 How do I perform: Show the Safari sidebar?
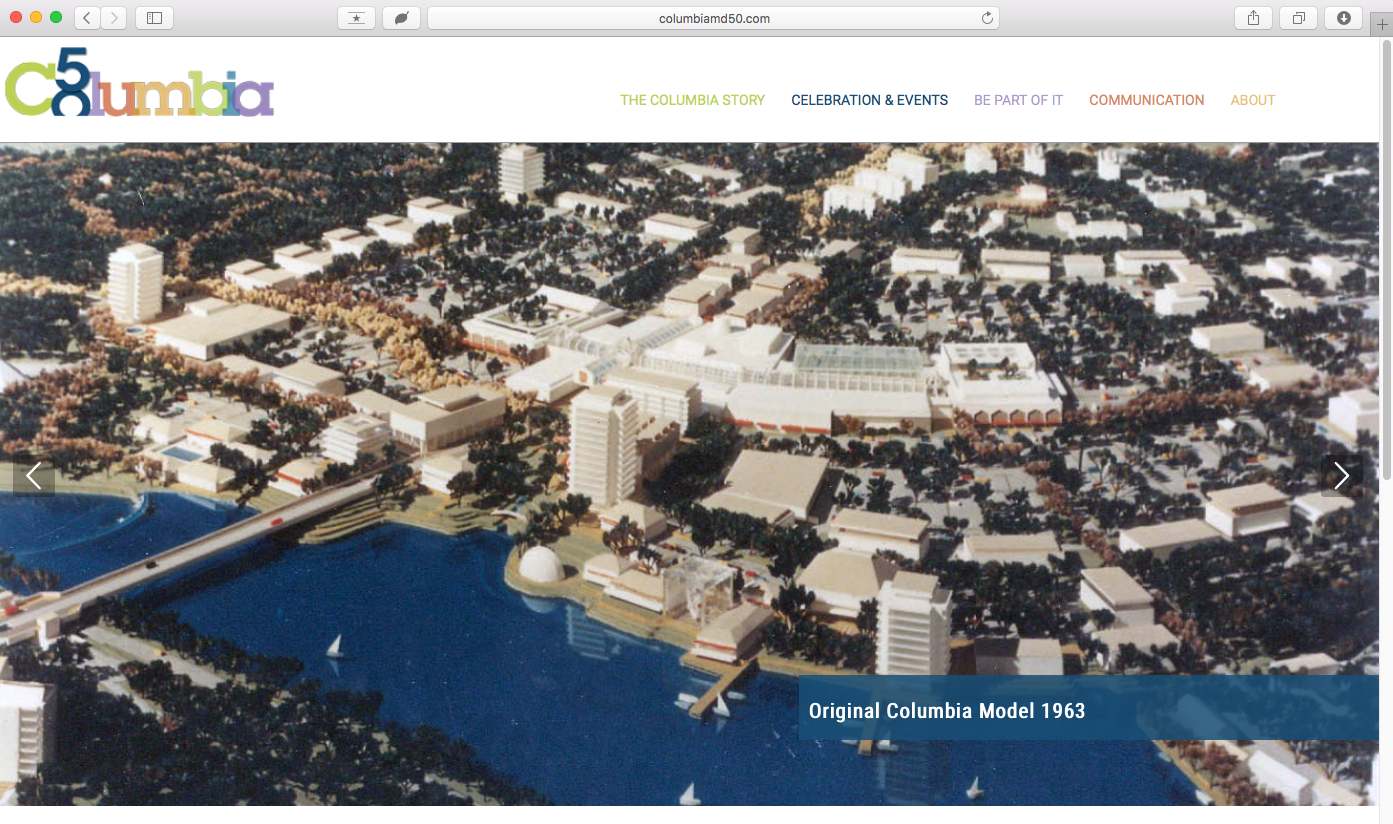coord(154,18)
